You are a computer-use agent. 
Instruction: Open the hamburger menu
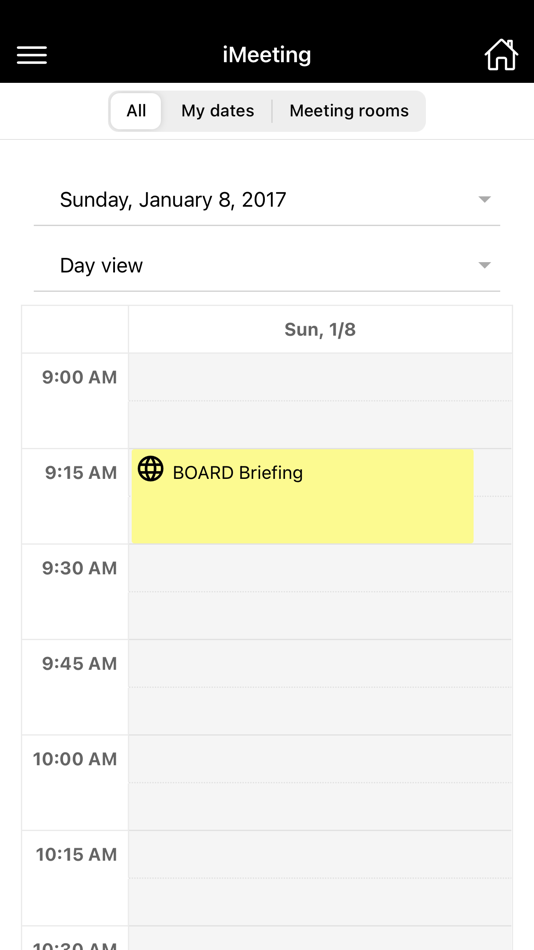point(32,55)
